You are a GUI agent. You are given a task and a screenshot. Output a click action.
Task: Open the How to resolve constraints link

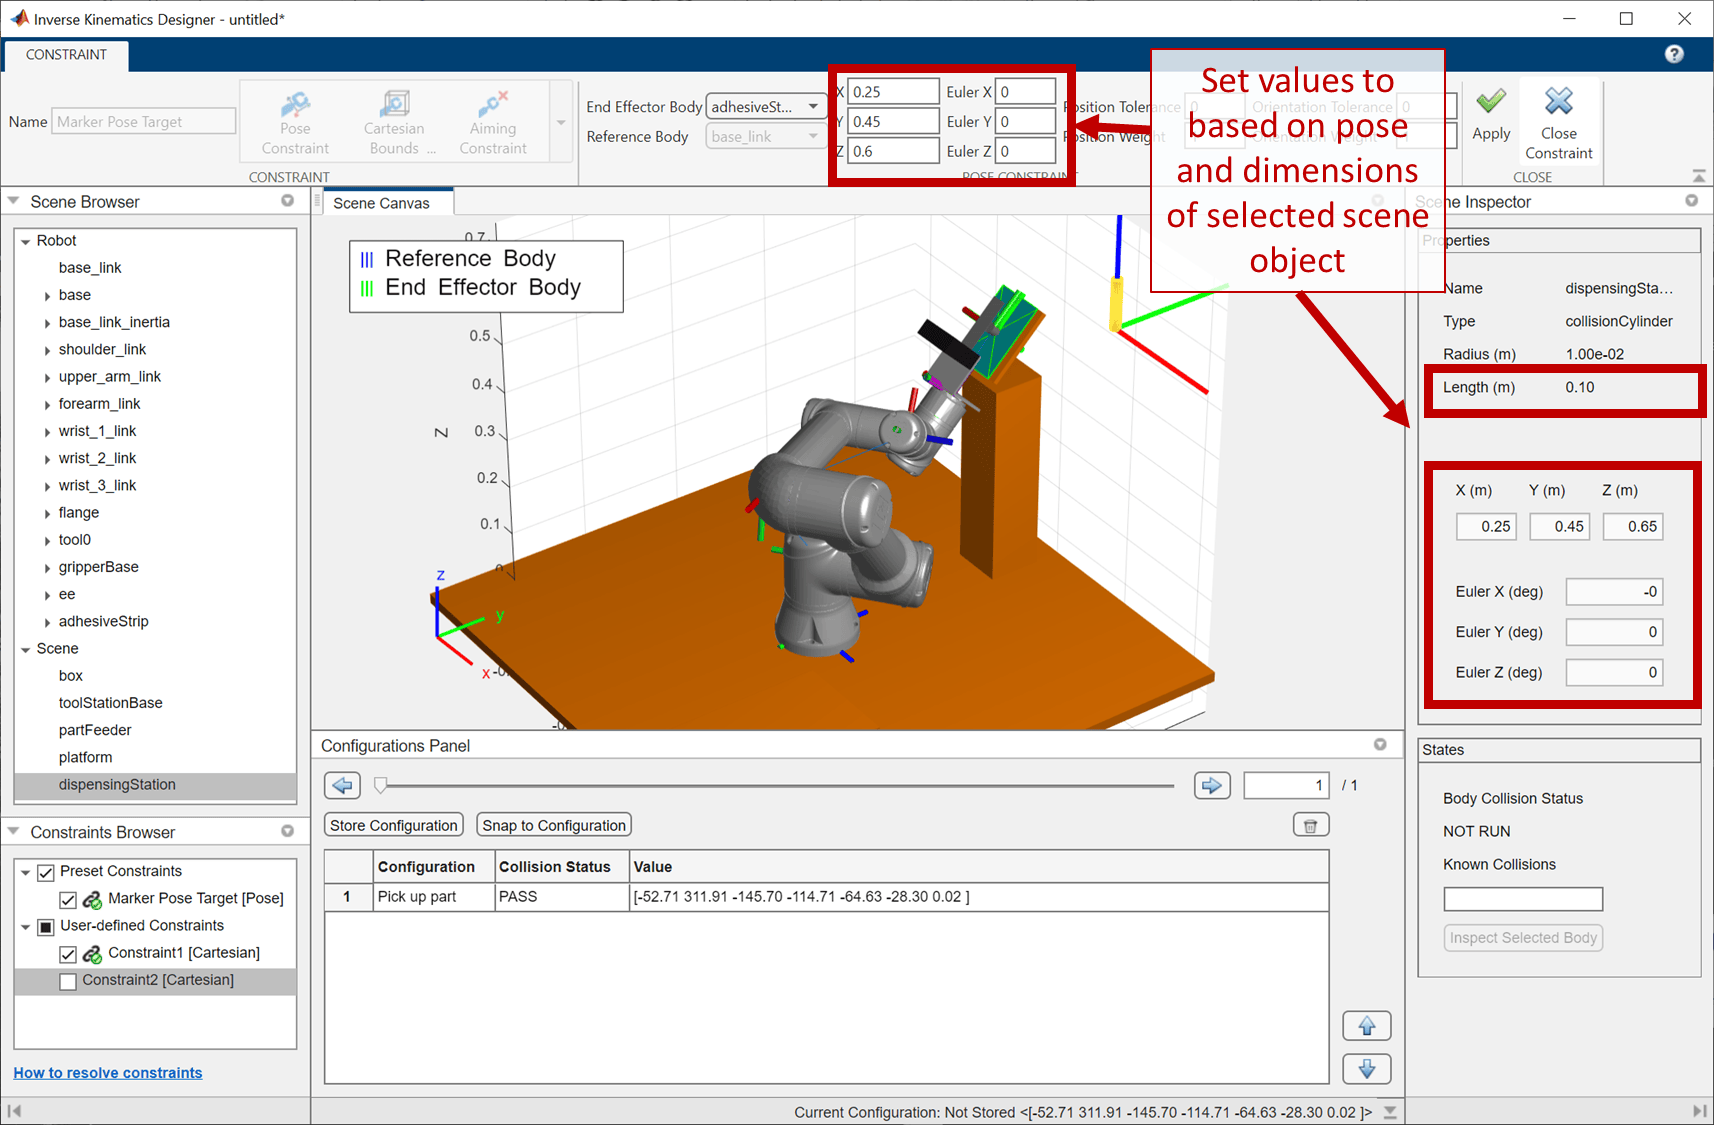click(108, 1073)
